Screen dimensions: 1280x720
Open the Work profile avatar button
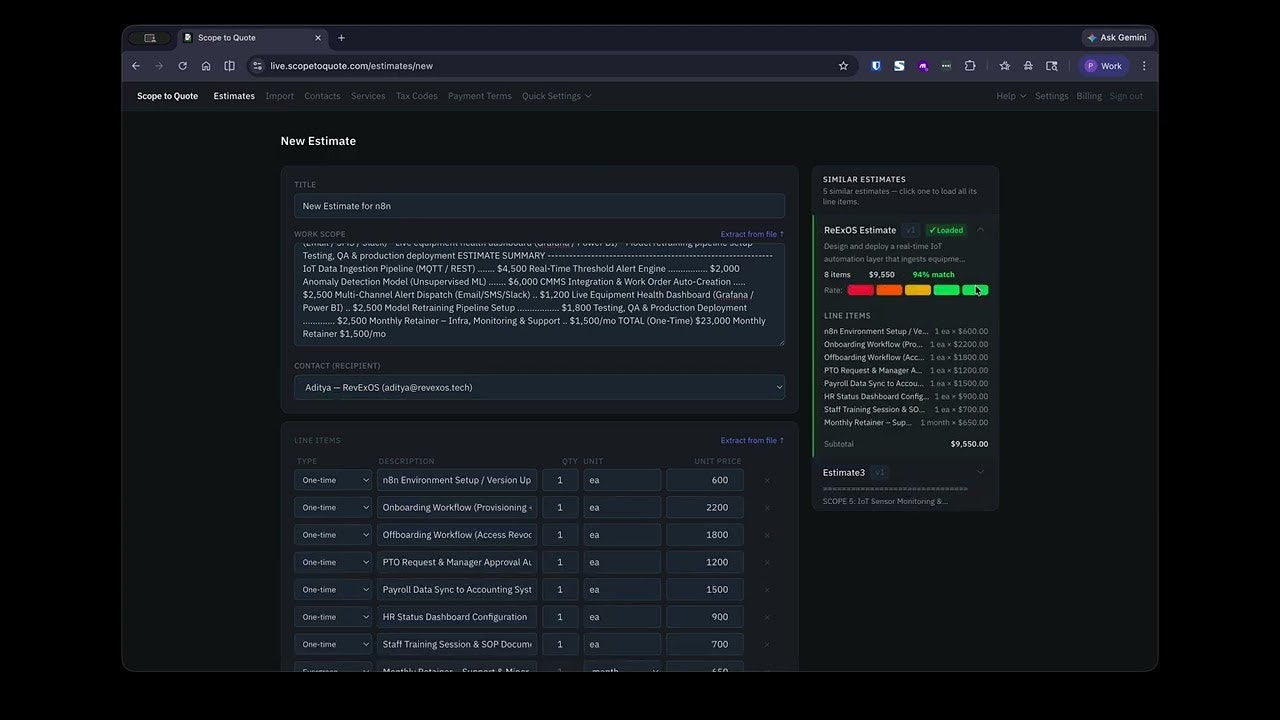click(x=1104, y=66)
